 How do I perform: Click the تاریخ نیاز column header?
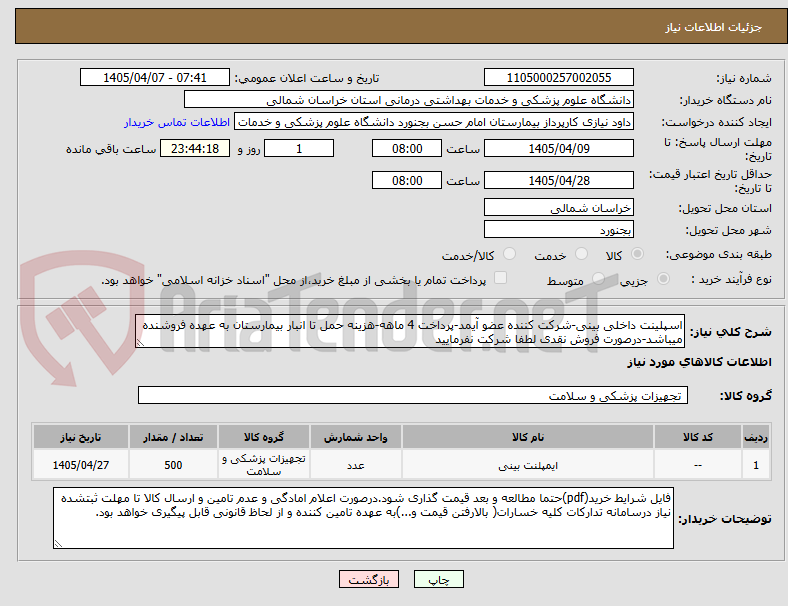pyautogui.click(x=81, y=437)
